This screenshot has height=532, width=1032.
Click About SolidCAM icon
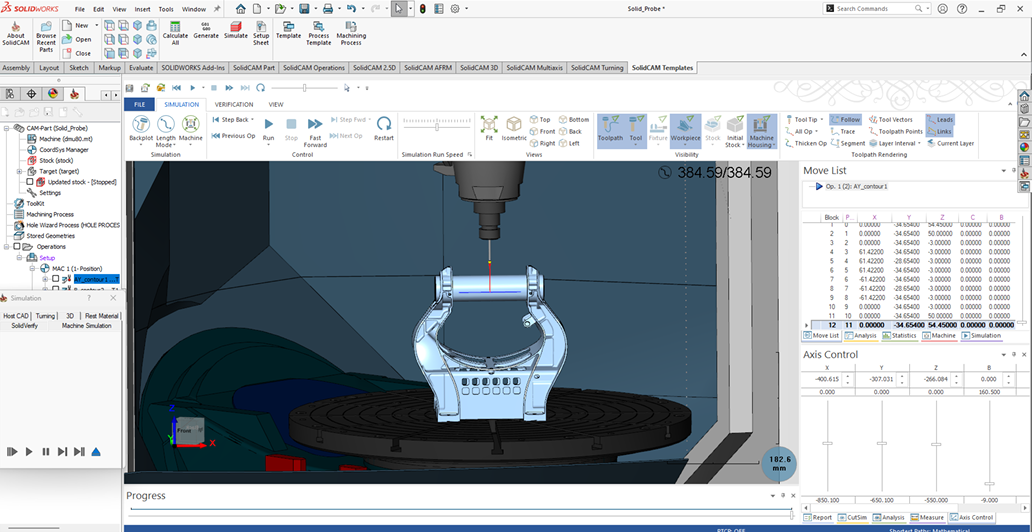14,33
